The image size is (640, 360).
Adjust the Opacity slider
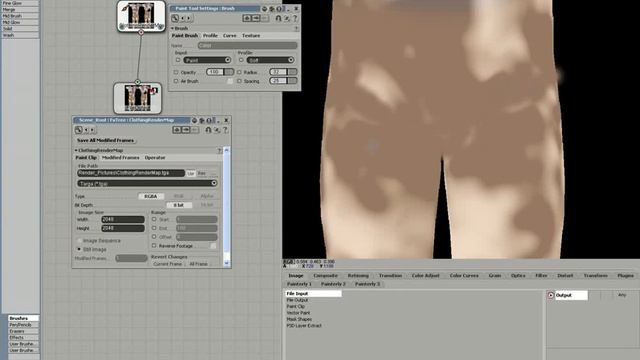coord(220,72)
